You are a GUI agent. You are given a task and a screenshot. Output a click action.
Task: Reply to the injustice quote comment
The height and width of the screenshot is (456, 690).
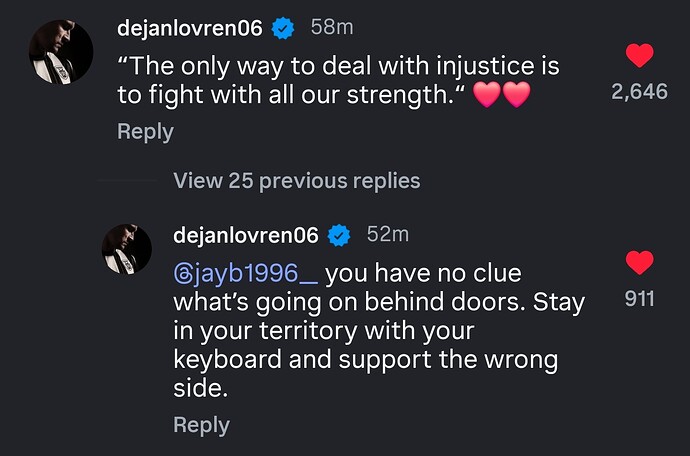145,131
